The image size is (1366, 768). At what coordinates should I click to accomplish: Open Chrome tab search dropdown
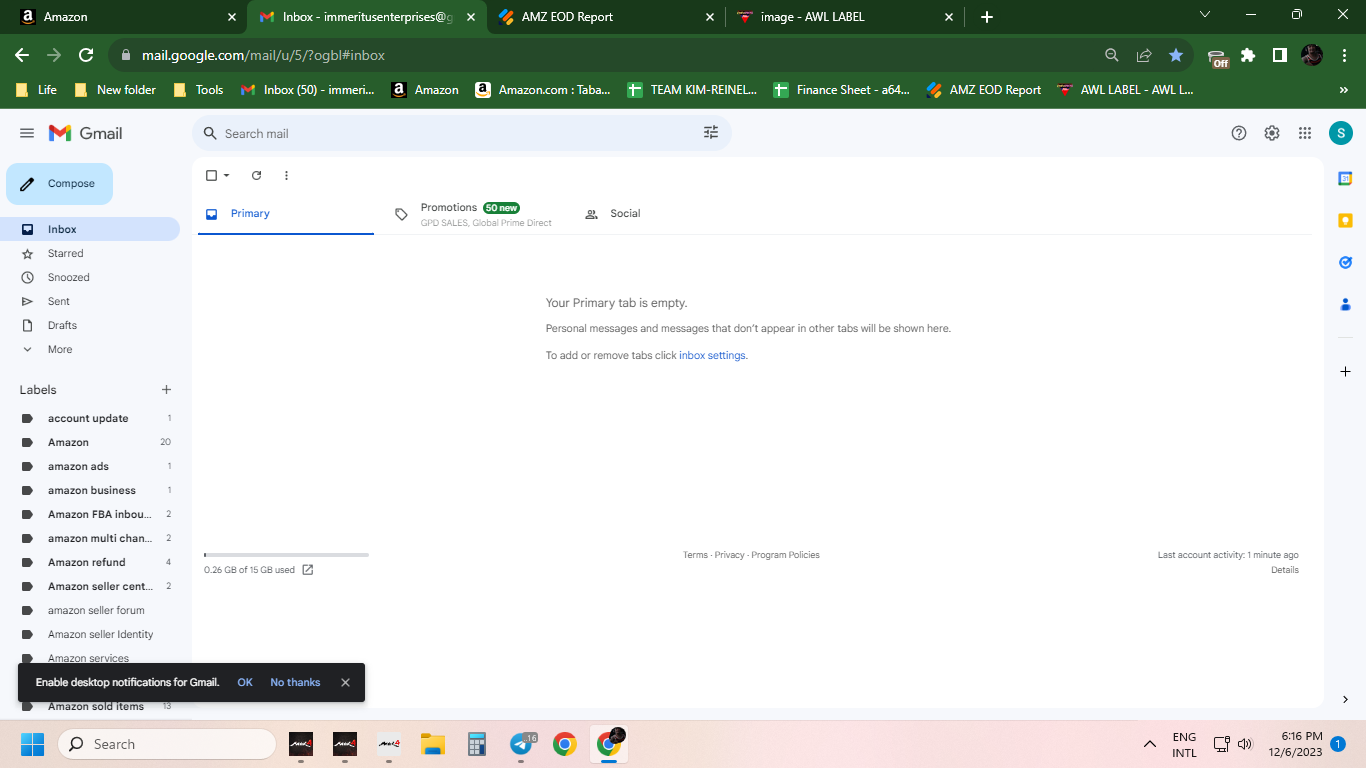1205,15
